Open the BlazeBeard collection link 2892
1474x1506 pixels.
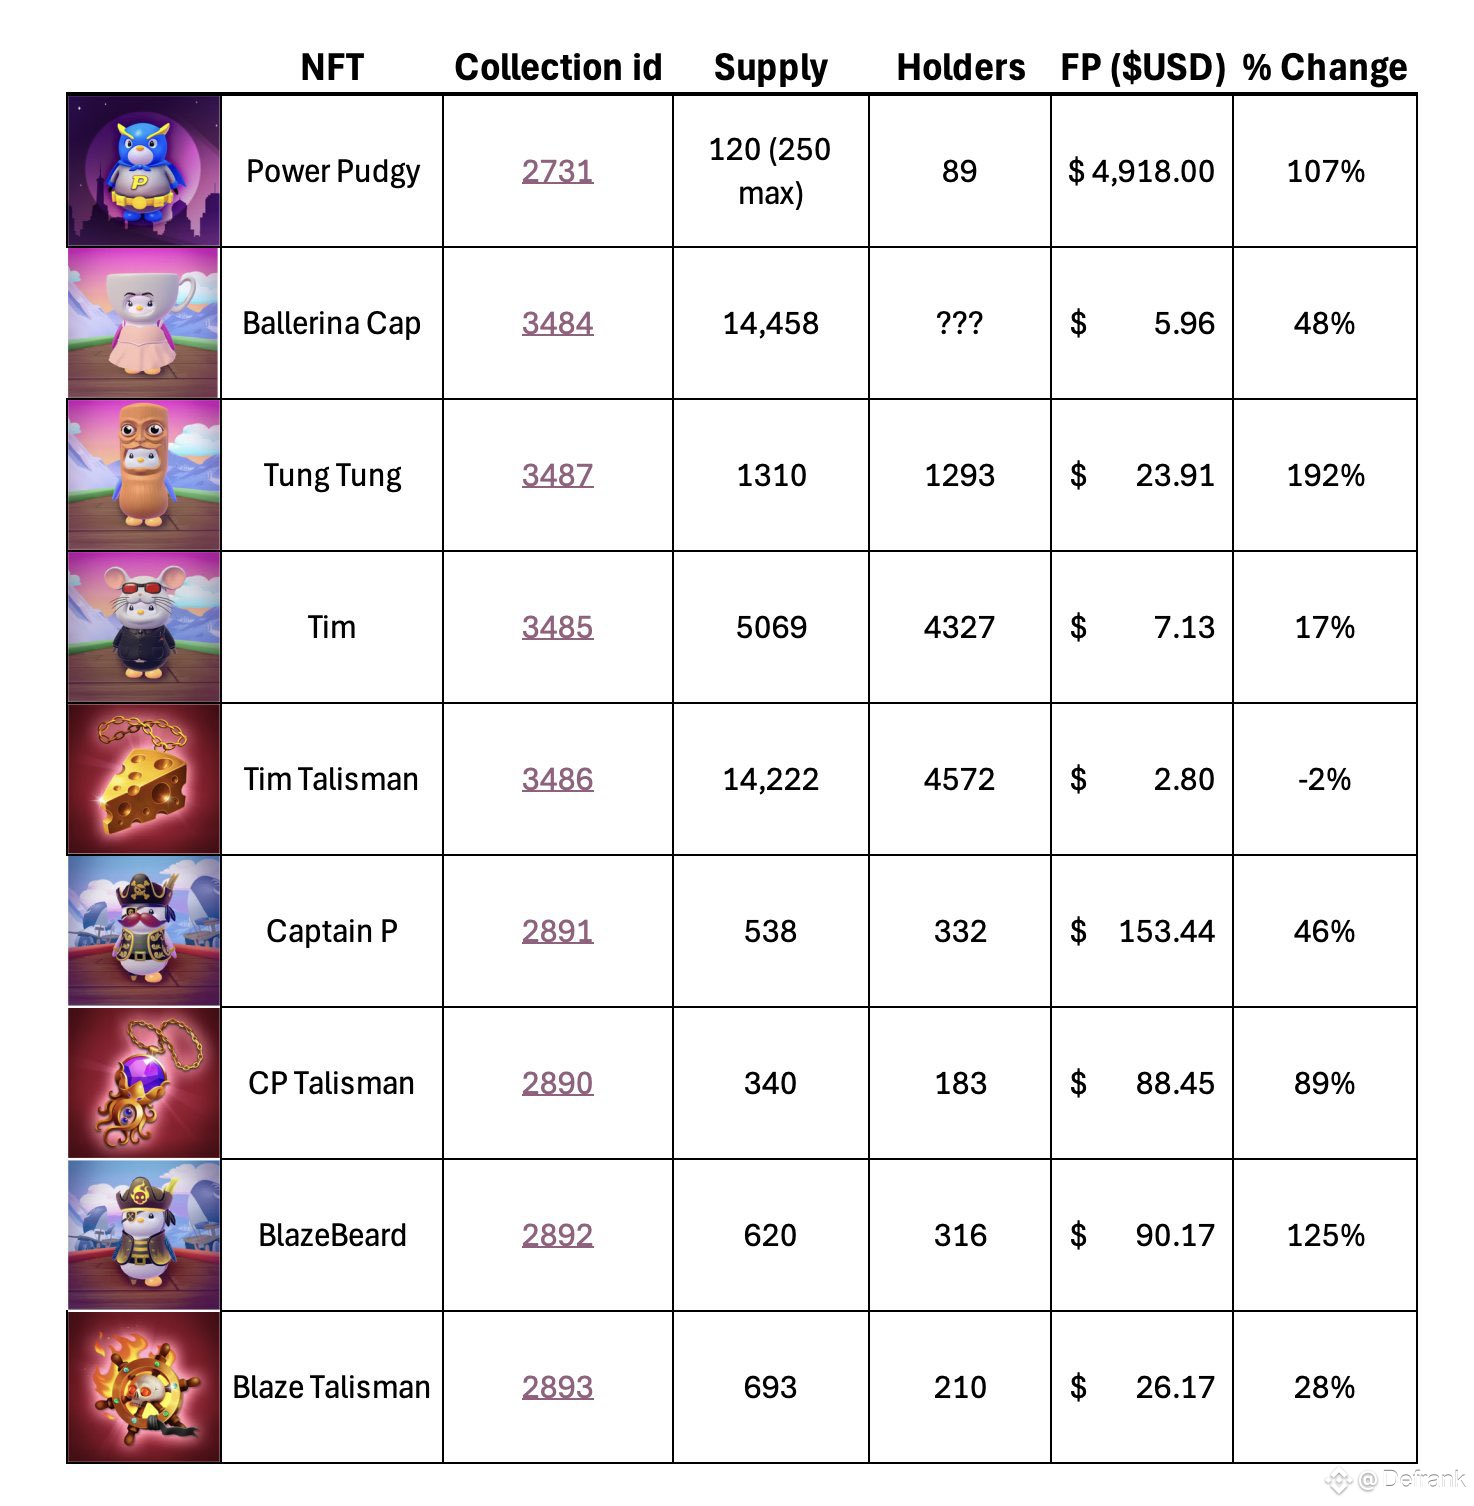click(557, 1235)
